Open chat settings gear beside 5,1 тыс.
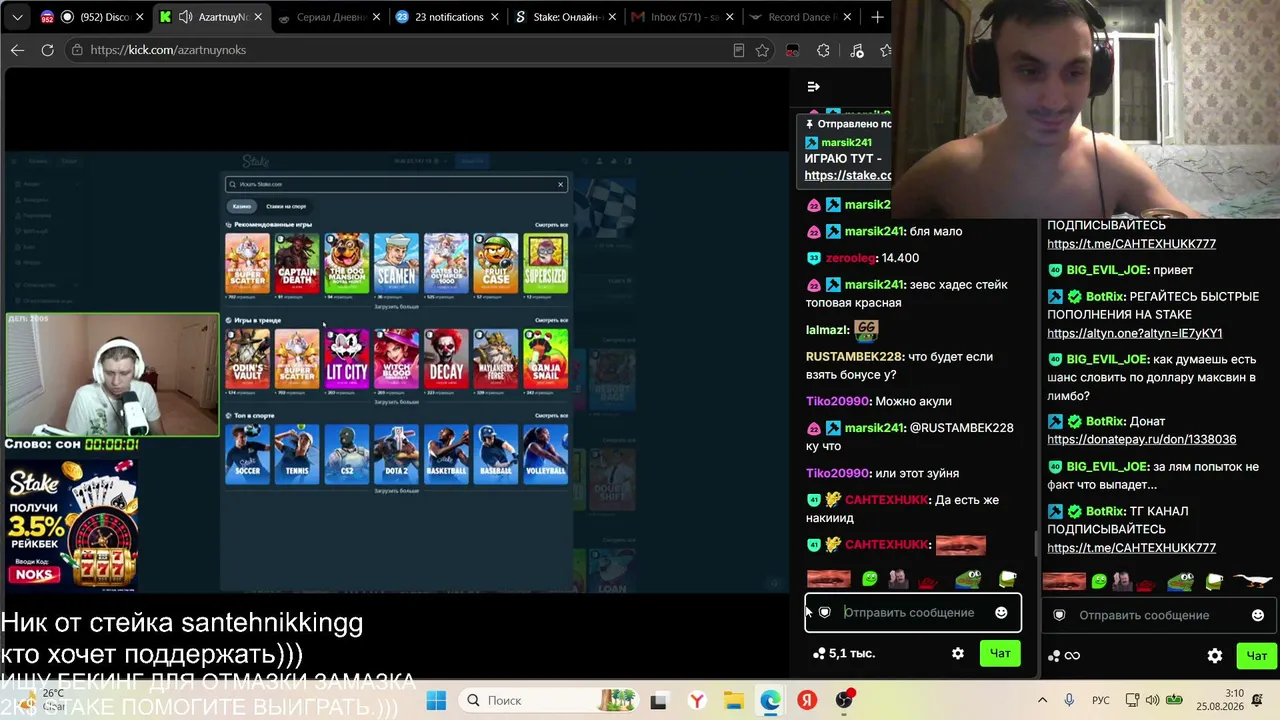The height and width of the screenshot is (720, 1280). [958, 653]
